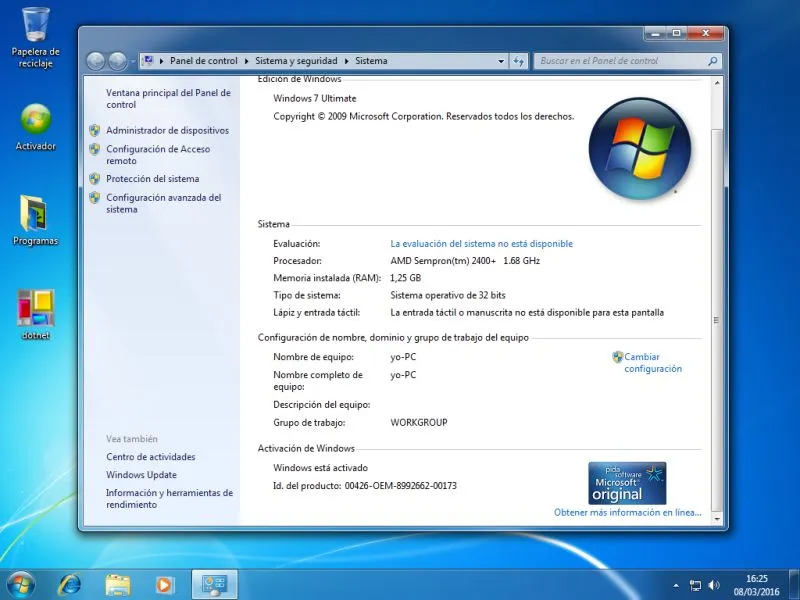Select the Activador desktop icon
The image size is (800, 600).
tap(35, 127)
